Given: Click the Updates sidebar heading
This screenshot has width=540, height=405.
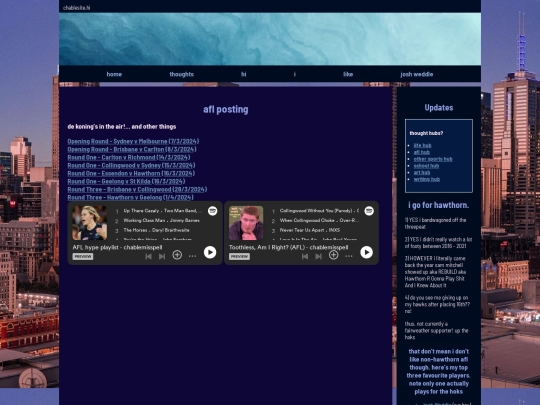Looking at the screenshot, I should coord(439,107).
